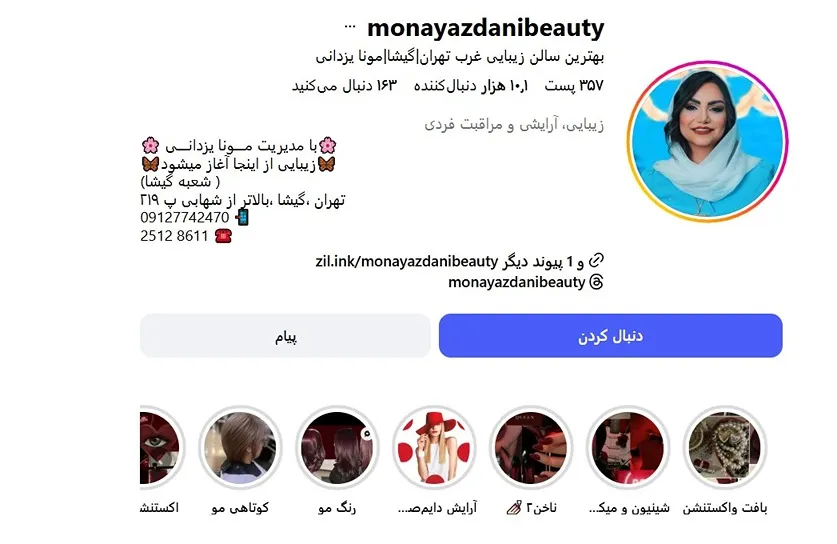The width and height of the screenshot is (837, 544).
Task: Open the zil.ink/monayazdanibeauty link
Action: 407,262
